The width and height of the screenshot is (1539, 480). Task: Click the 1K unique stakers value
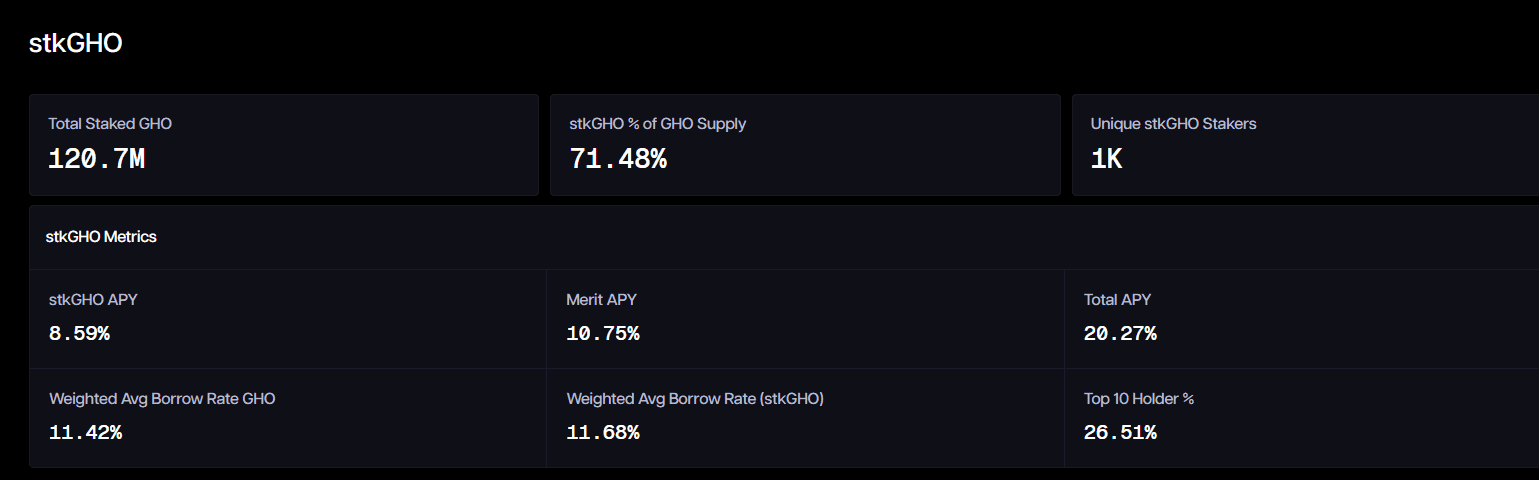pos(1106,159)
